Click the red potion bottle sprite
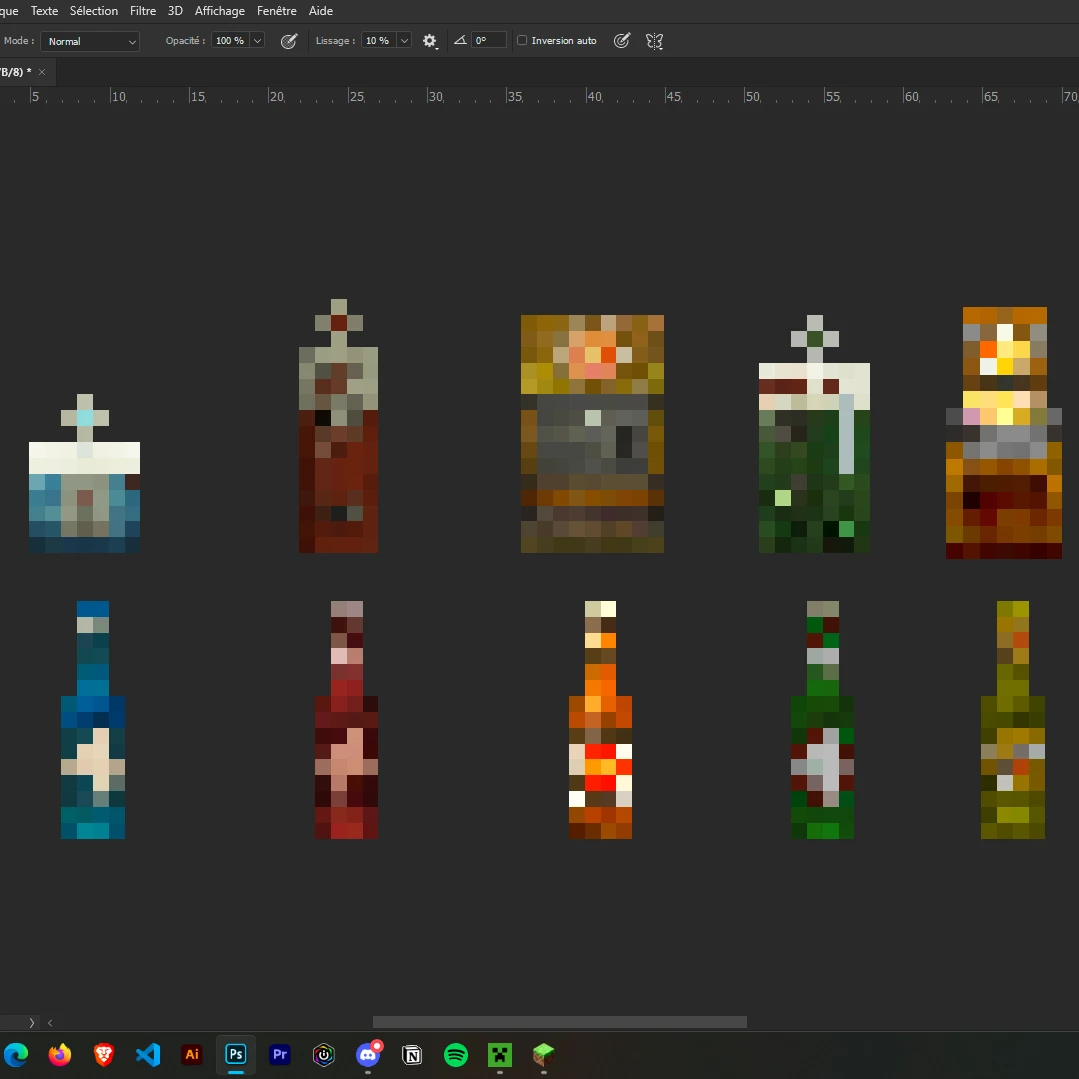The width and height of the screenshot is (1079, 1079). [x=346, y=720]
